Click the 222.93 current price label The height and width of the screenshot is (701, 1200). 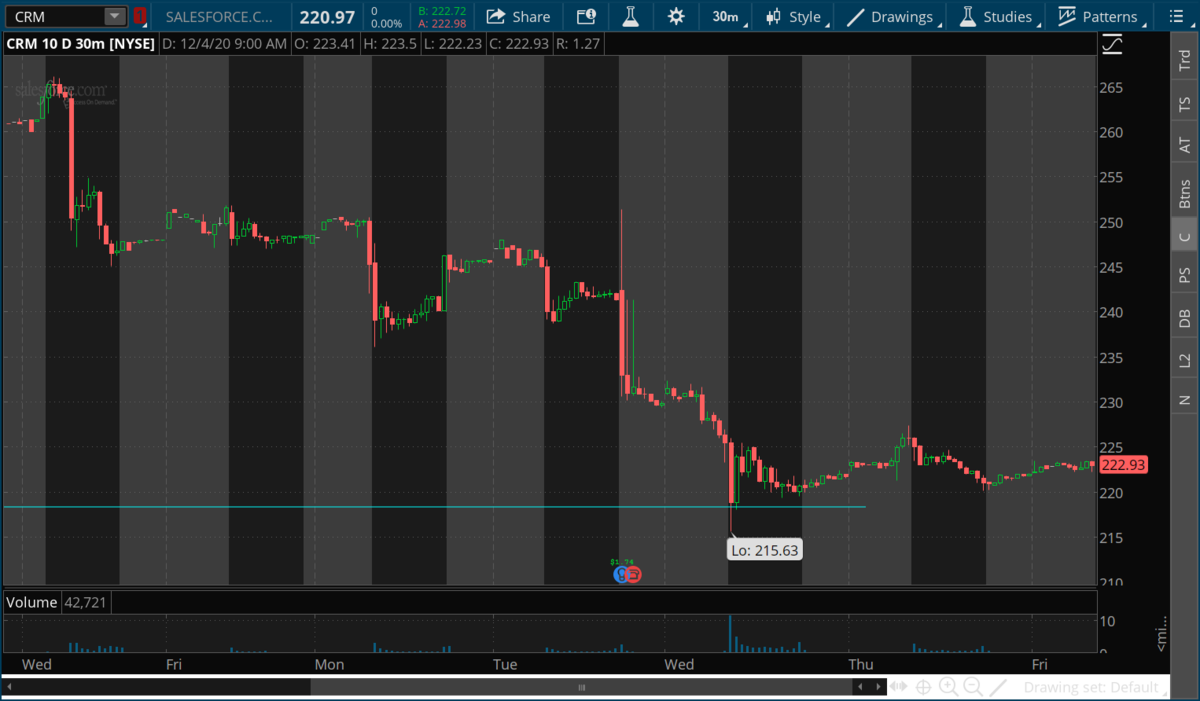point(1122,465)
